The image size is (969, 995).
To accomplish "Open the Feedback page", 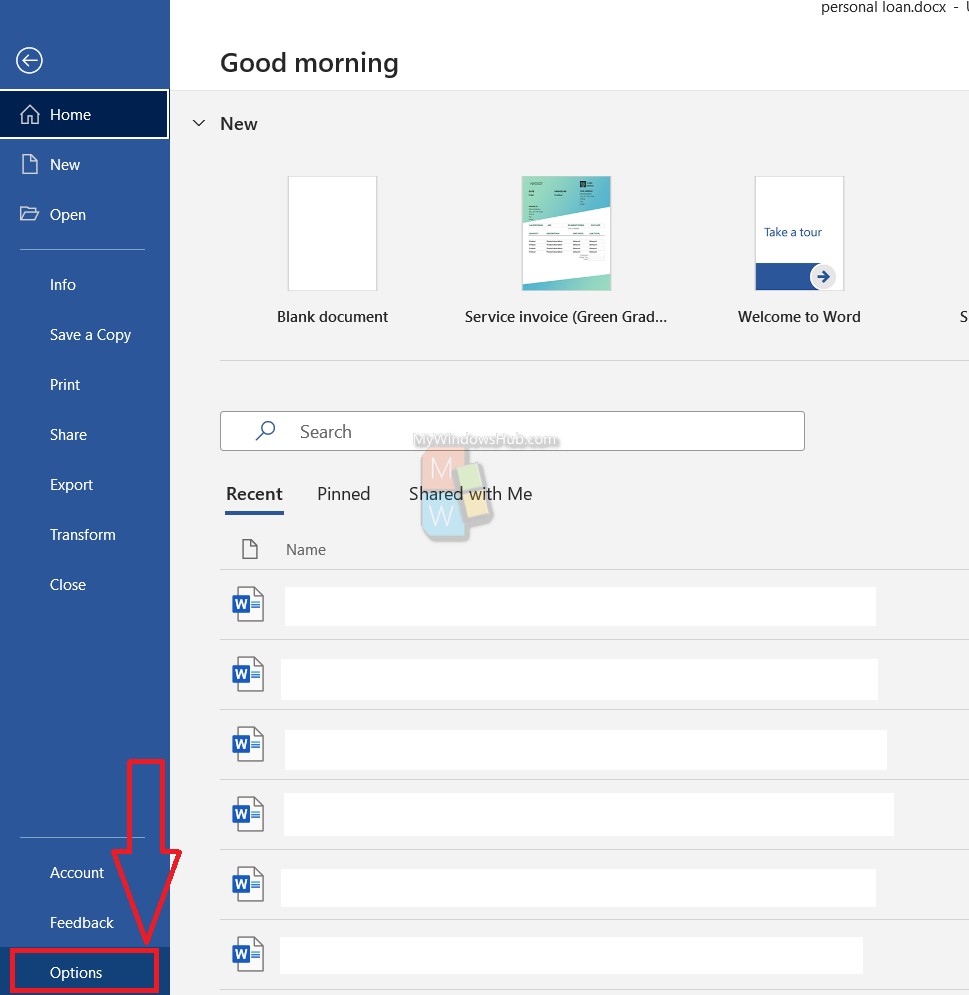I will (84, 923).
